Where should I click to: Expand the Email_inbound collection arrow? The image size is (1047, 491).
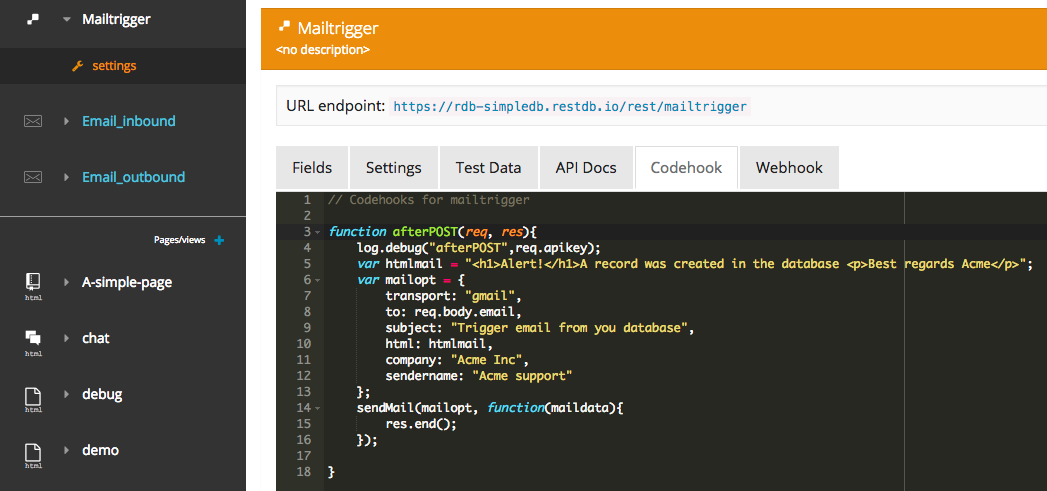point(67,121)
